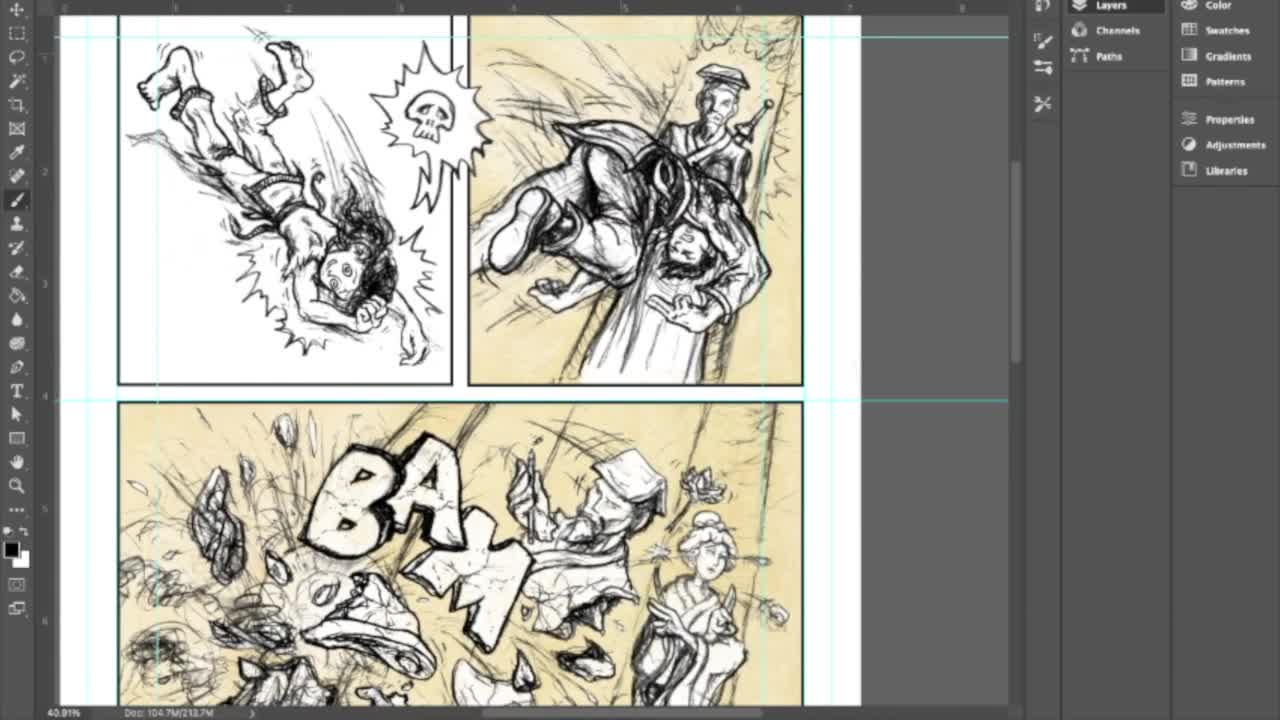Open the Color panel
The height and width of the screenshot is (720, 1280).
pos(1207,5)
